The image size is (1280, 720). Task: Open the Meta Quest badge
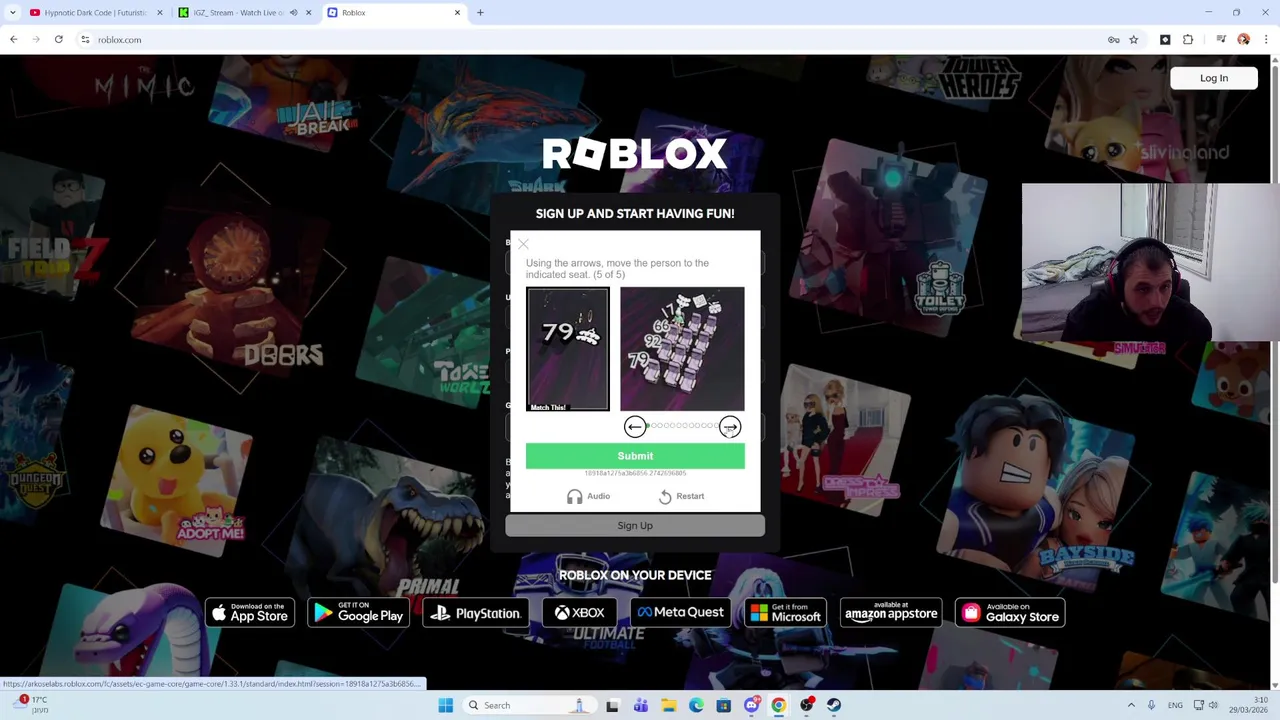coord(681,613)
